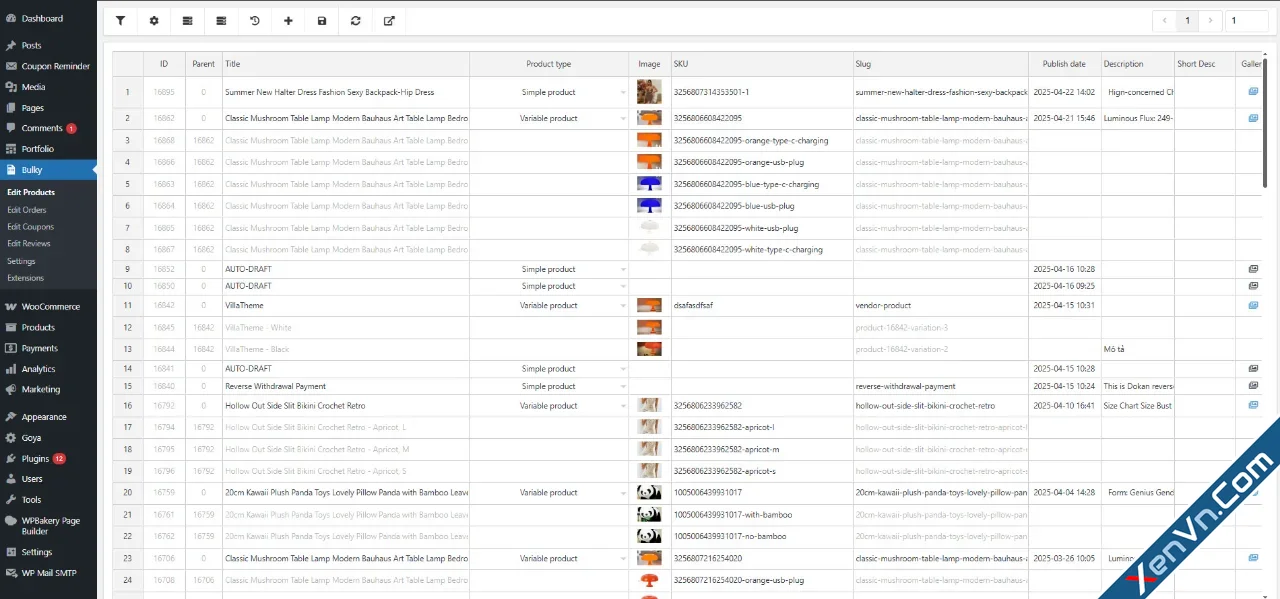Add a new product with the plus icon
Image resolution: width=1280 pixels, height=599 pixels.
[x=288, y=20]
